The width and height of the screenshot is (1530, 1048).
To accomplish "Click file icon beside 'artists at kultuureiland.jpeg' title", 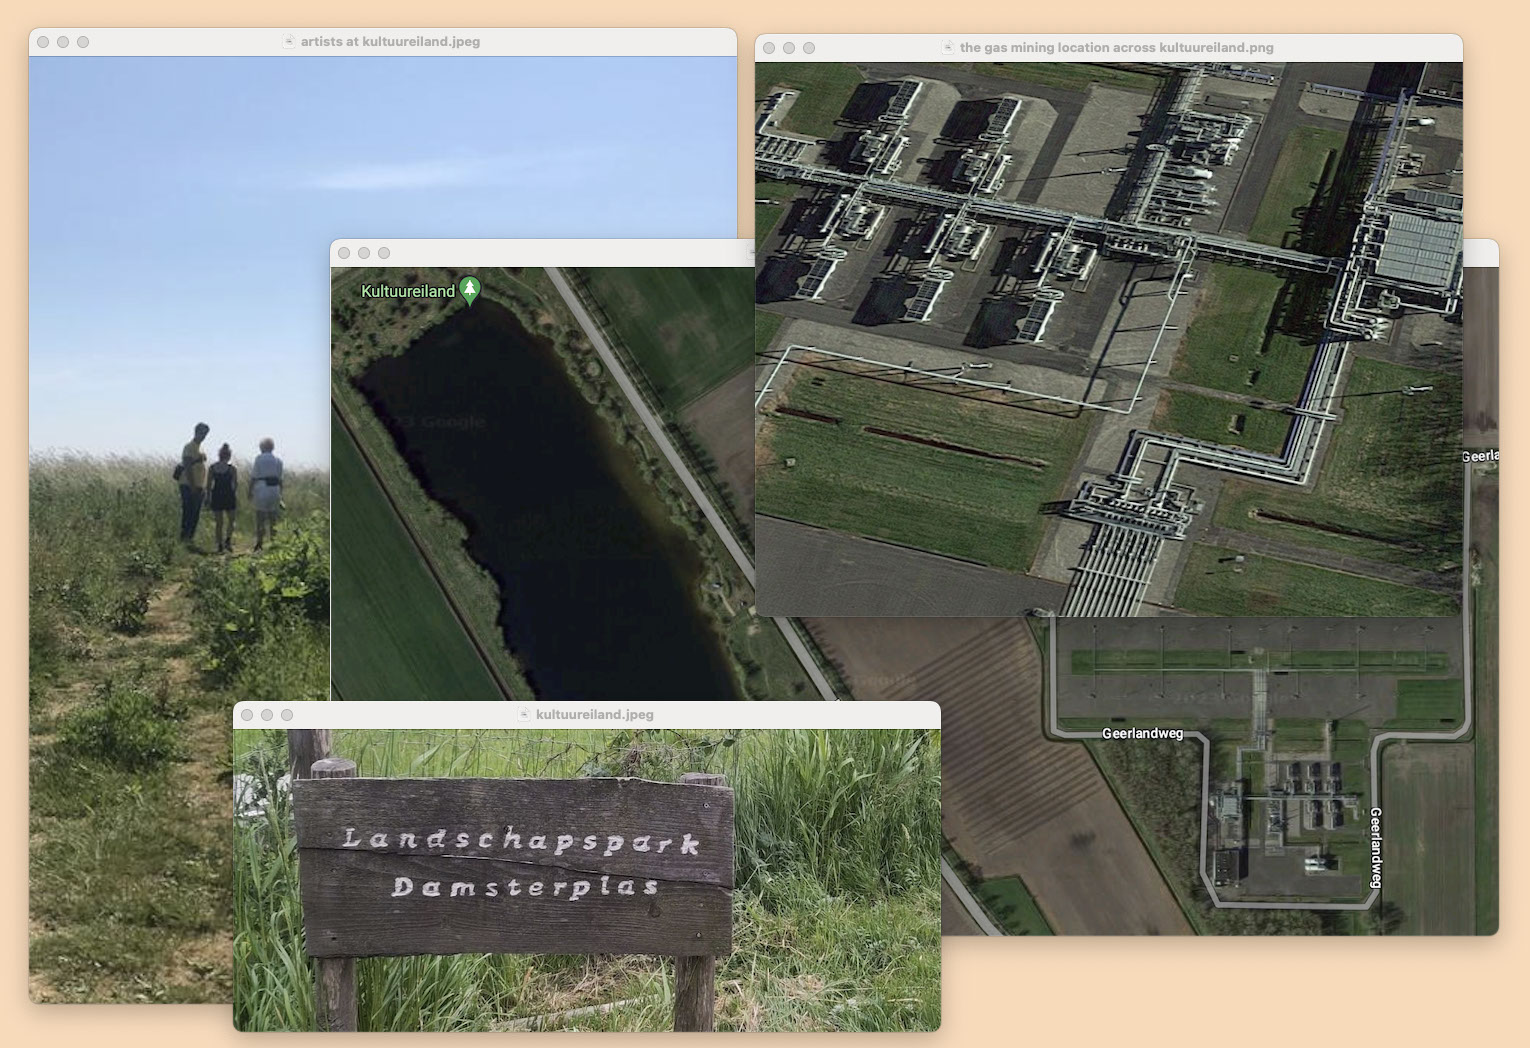I will pyautogui.click(x=289, y=42).
